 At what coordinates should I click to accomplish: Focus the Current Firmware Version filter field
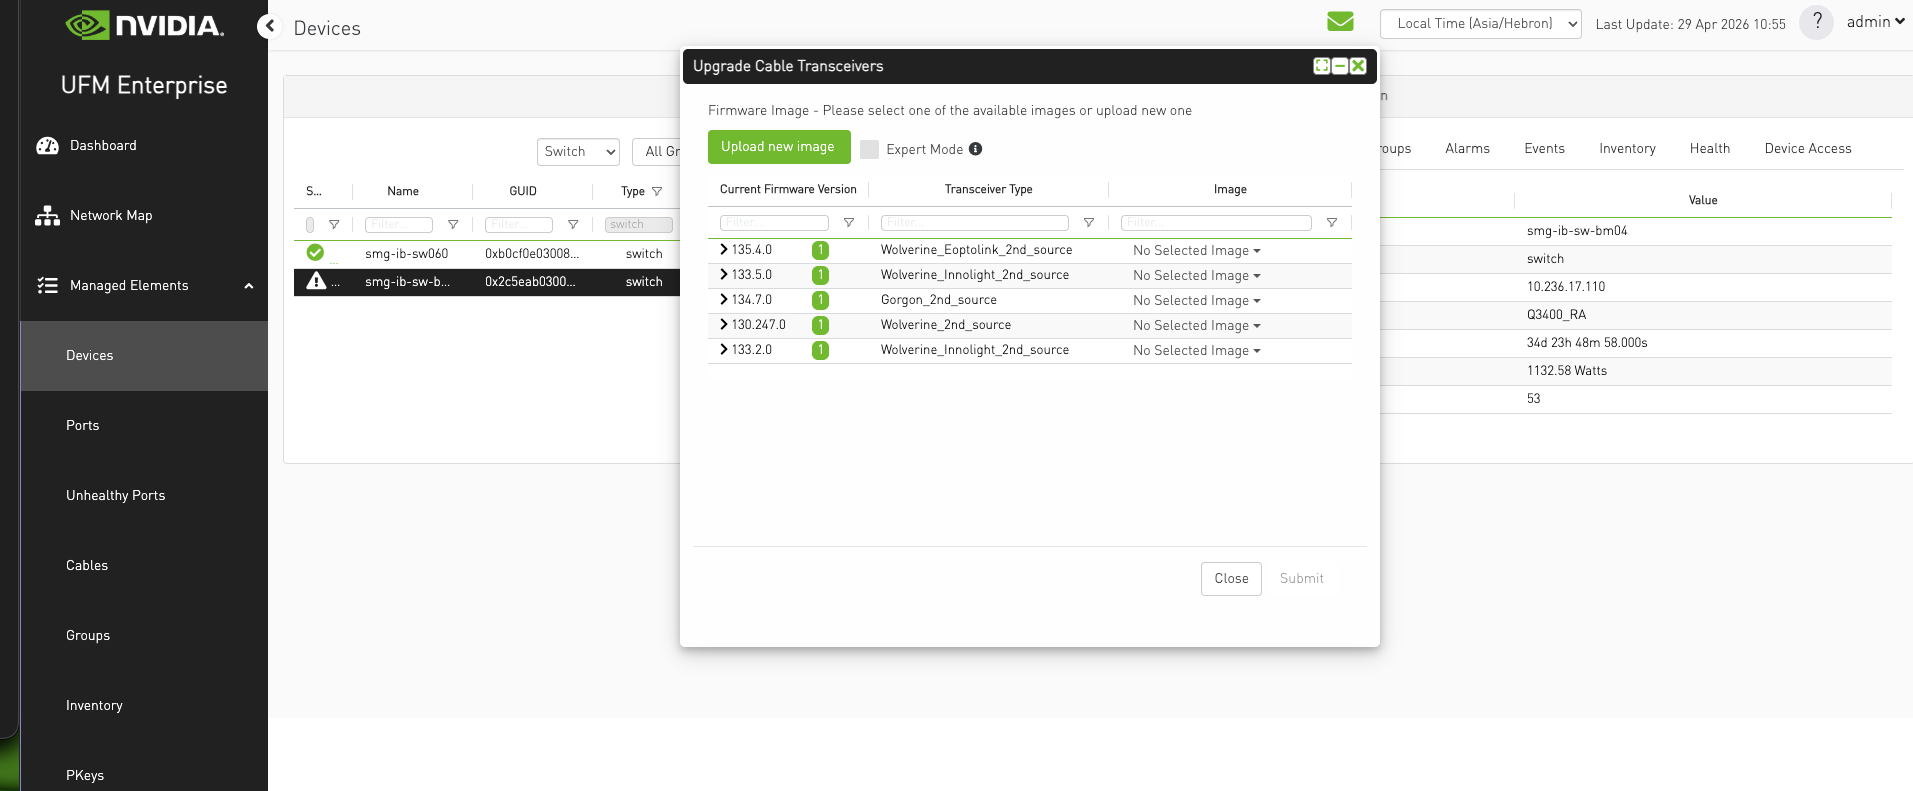[774, 223]
